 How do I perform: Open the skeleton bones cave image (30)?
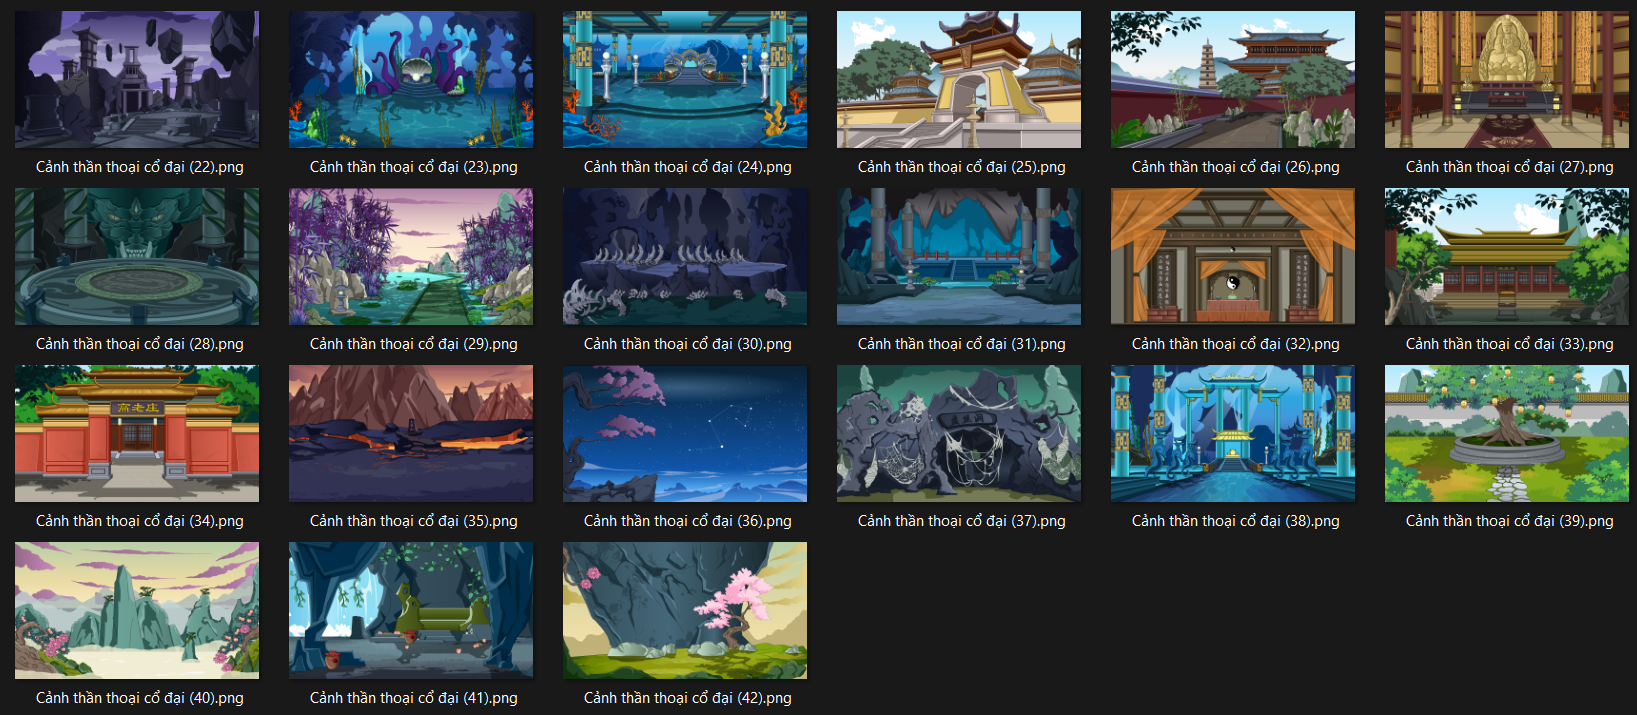(685, 257)
